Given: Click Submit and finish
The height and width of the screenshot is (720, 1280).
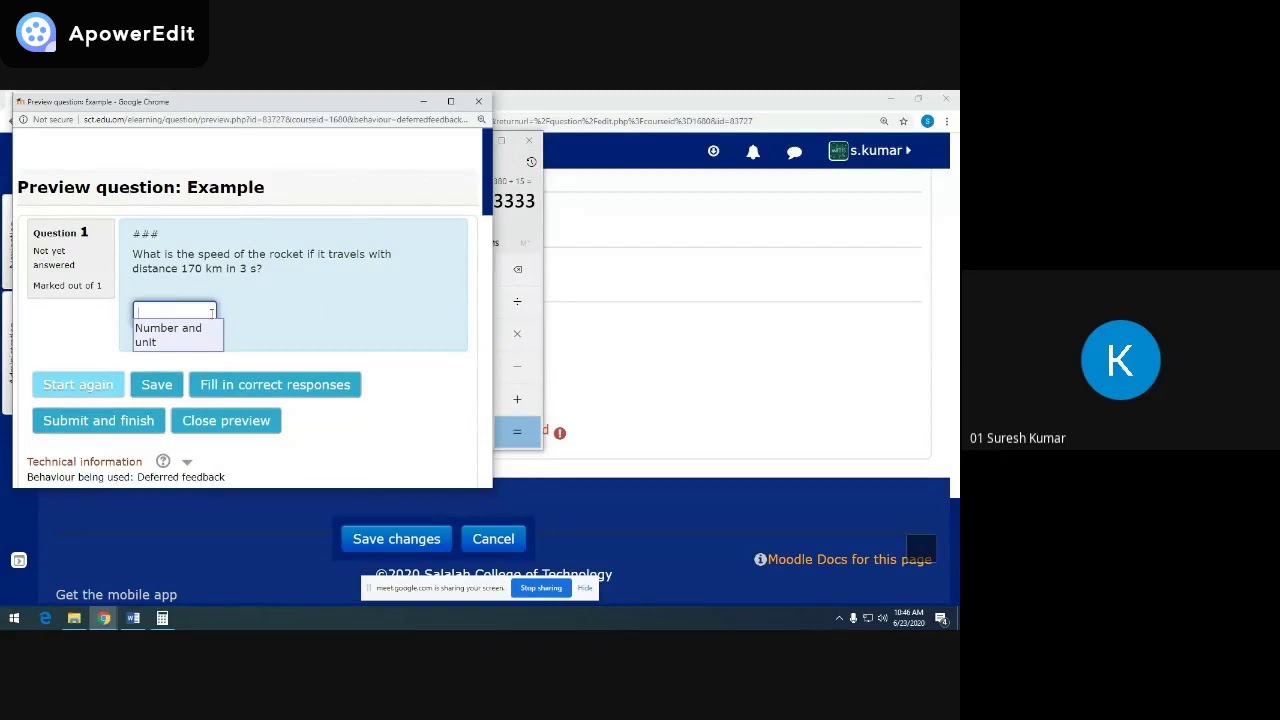Looking at the screenshot, I should [x=98, y=421].
